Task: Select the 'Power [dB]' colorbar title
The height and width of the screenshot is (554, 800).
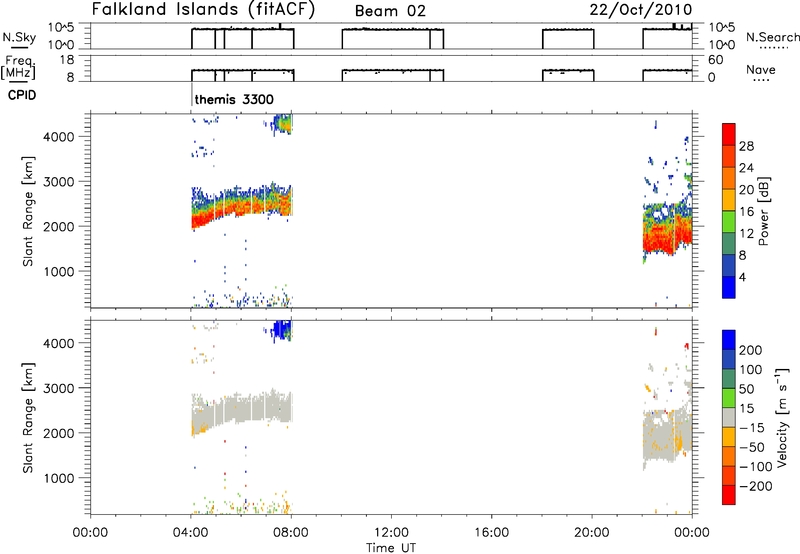Action: click(x=764, y=211)
